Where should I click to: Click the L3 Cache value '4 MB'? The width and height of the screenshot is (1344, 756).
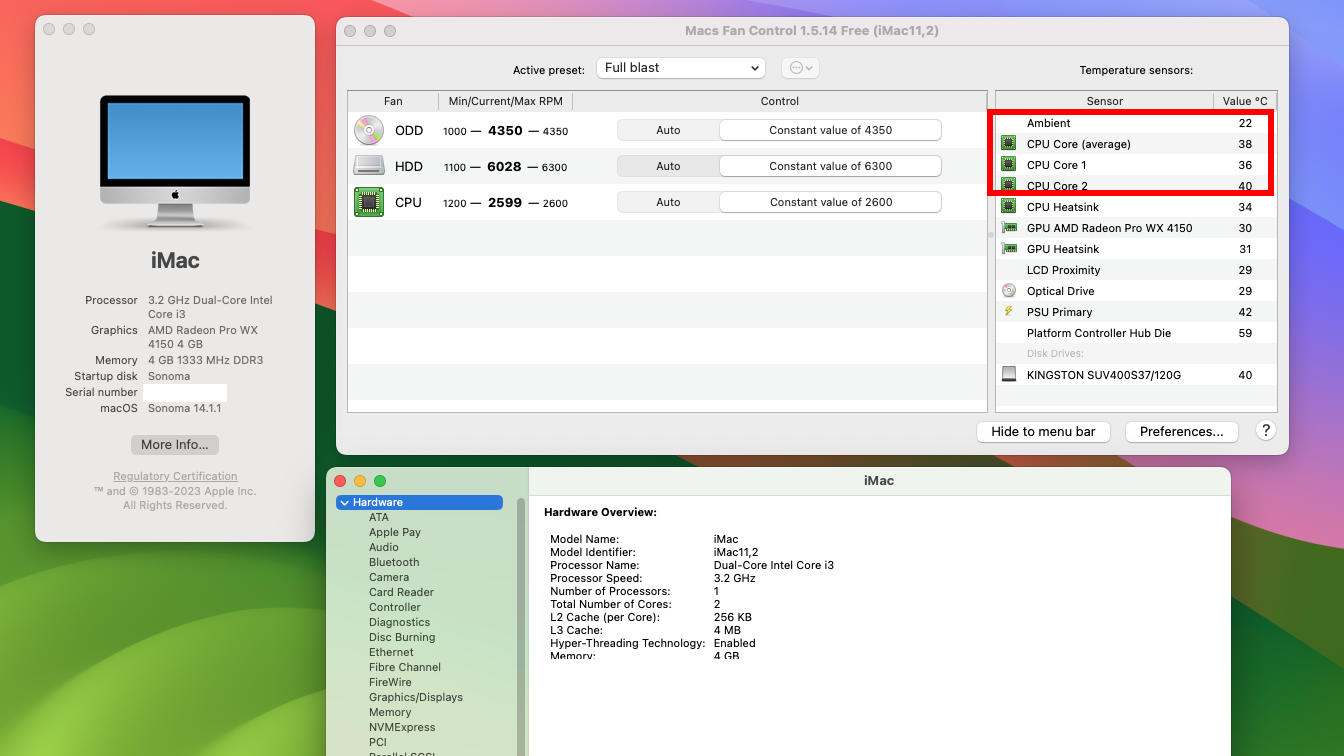tap(727, 630)
